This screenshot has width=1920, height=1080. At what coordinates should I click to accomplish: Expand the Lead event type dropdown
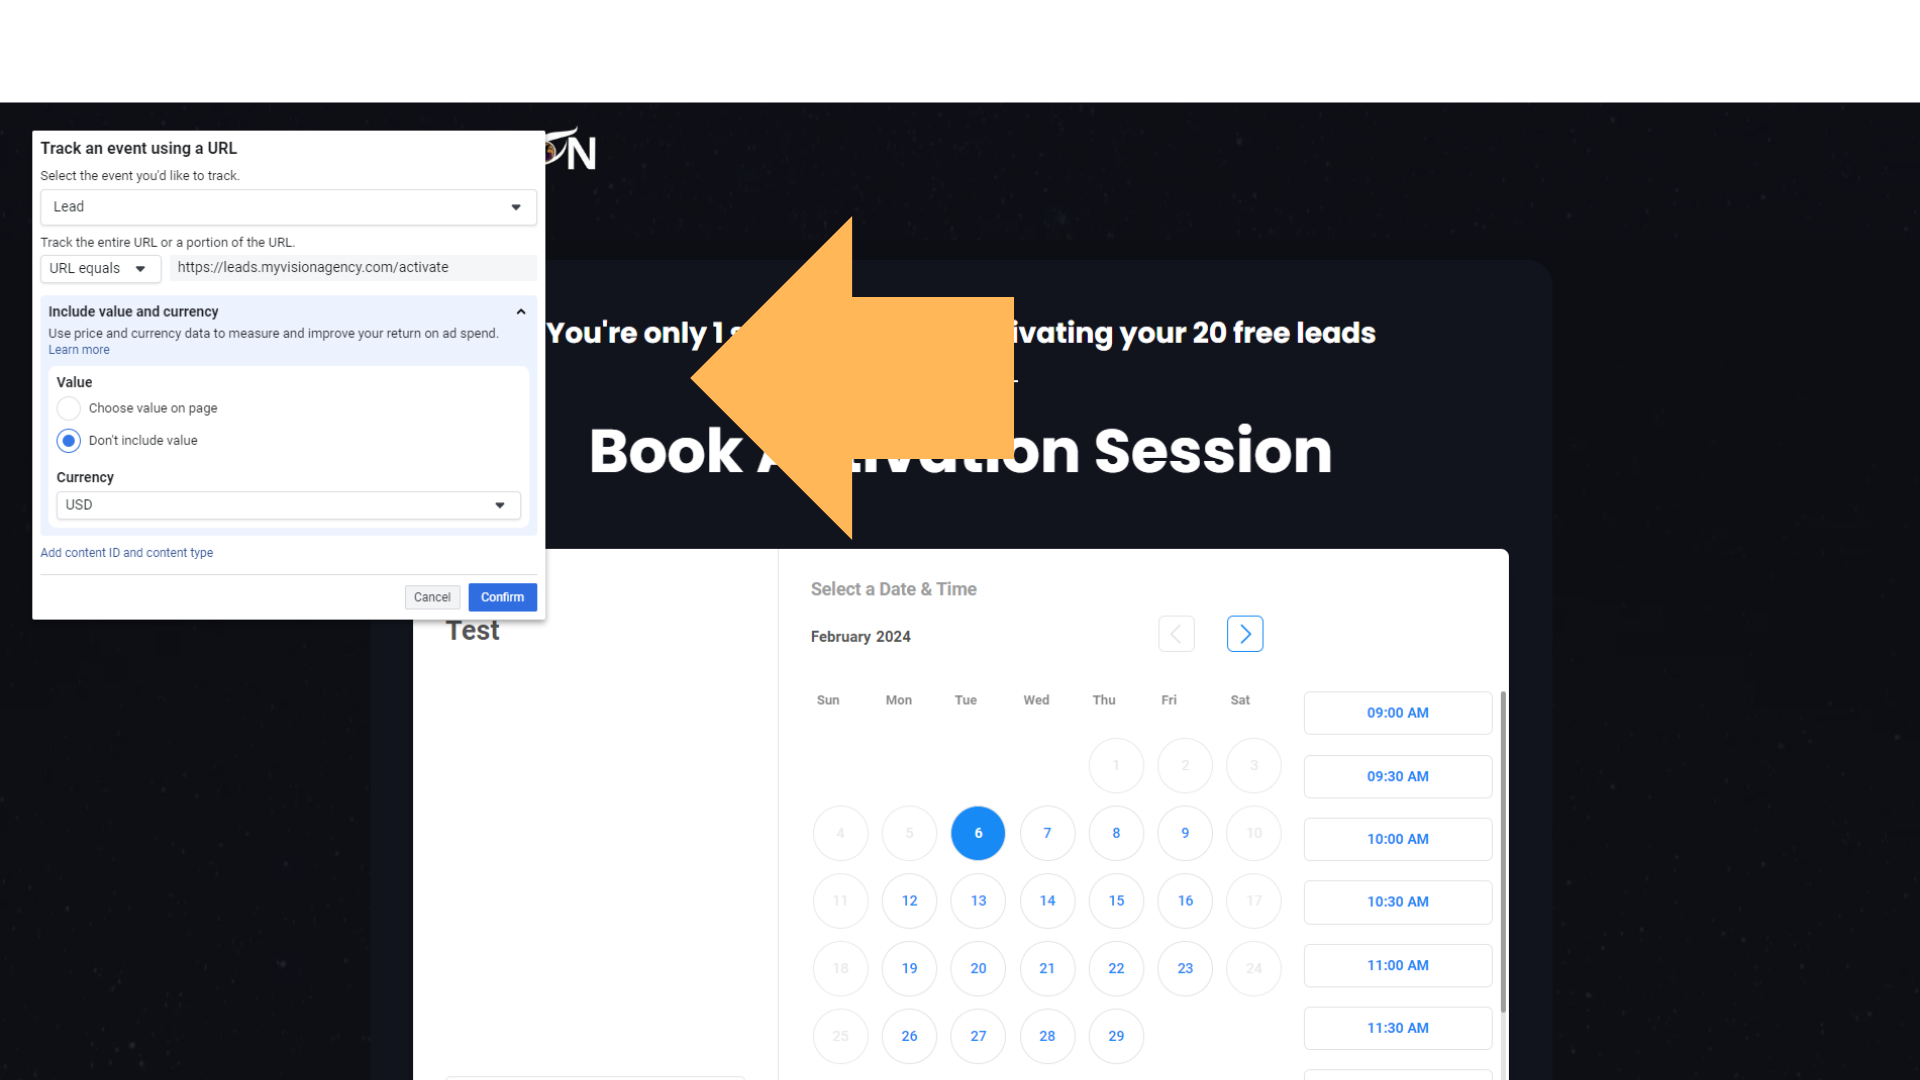(x=516, y=207)
